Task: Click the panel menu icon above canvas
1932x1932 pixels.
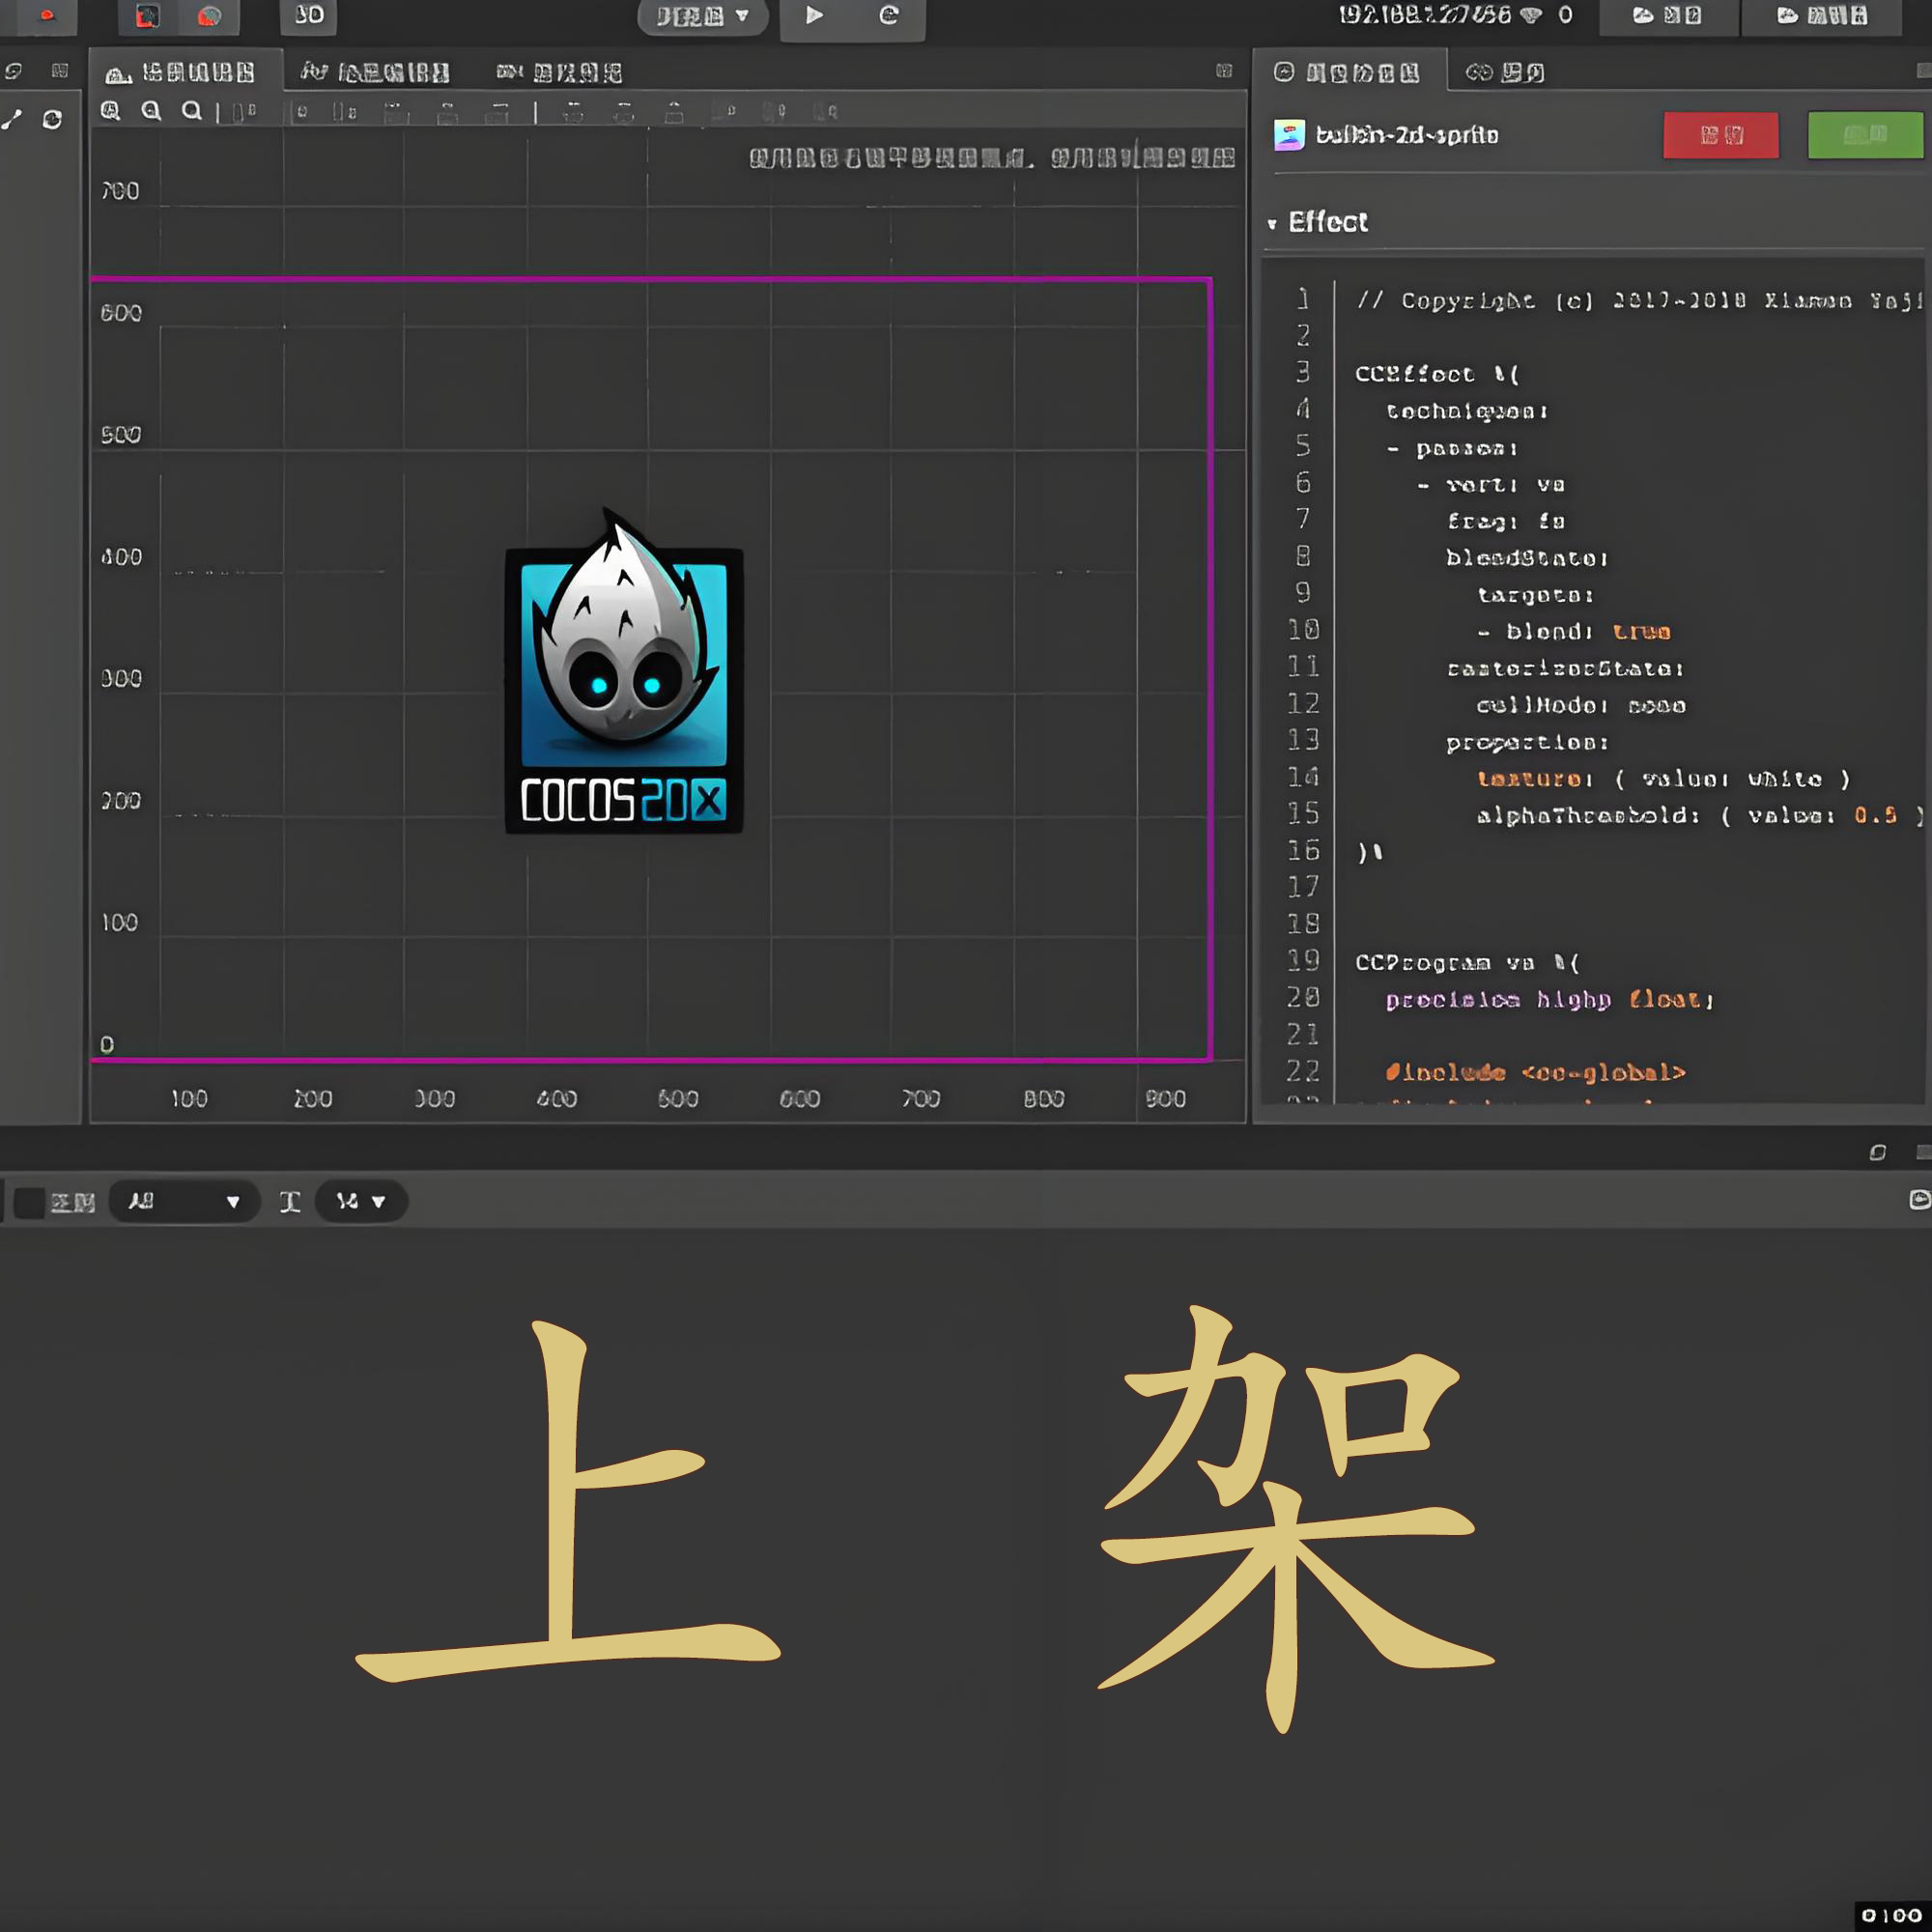Action: [x=1224, y=70]
